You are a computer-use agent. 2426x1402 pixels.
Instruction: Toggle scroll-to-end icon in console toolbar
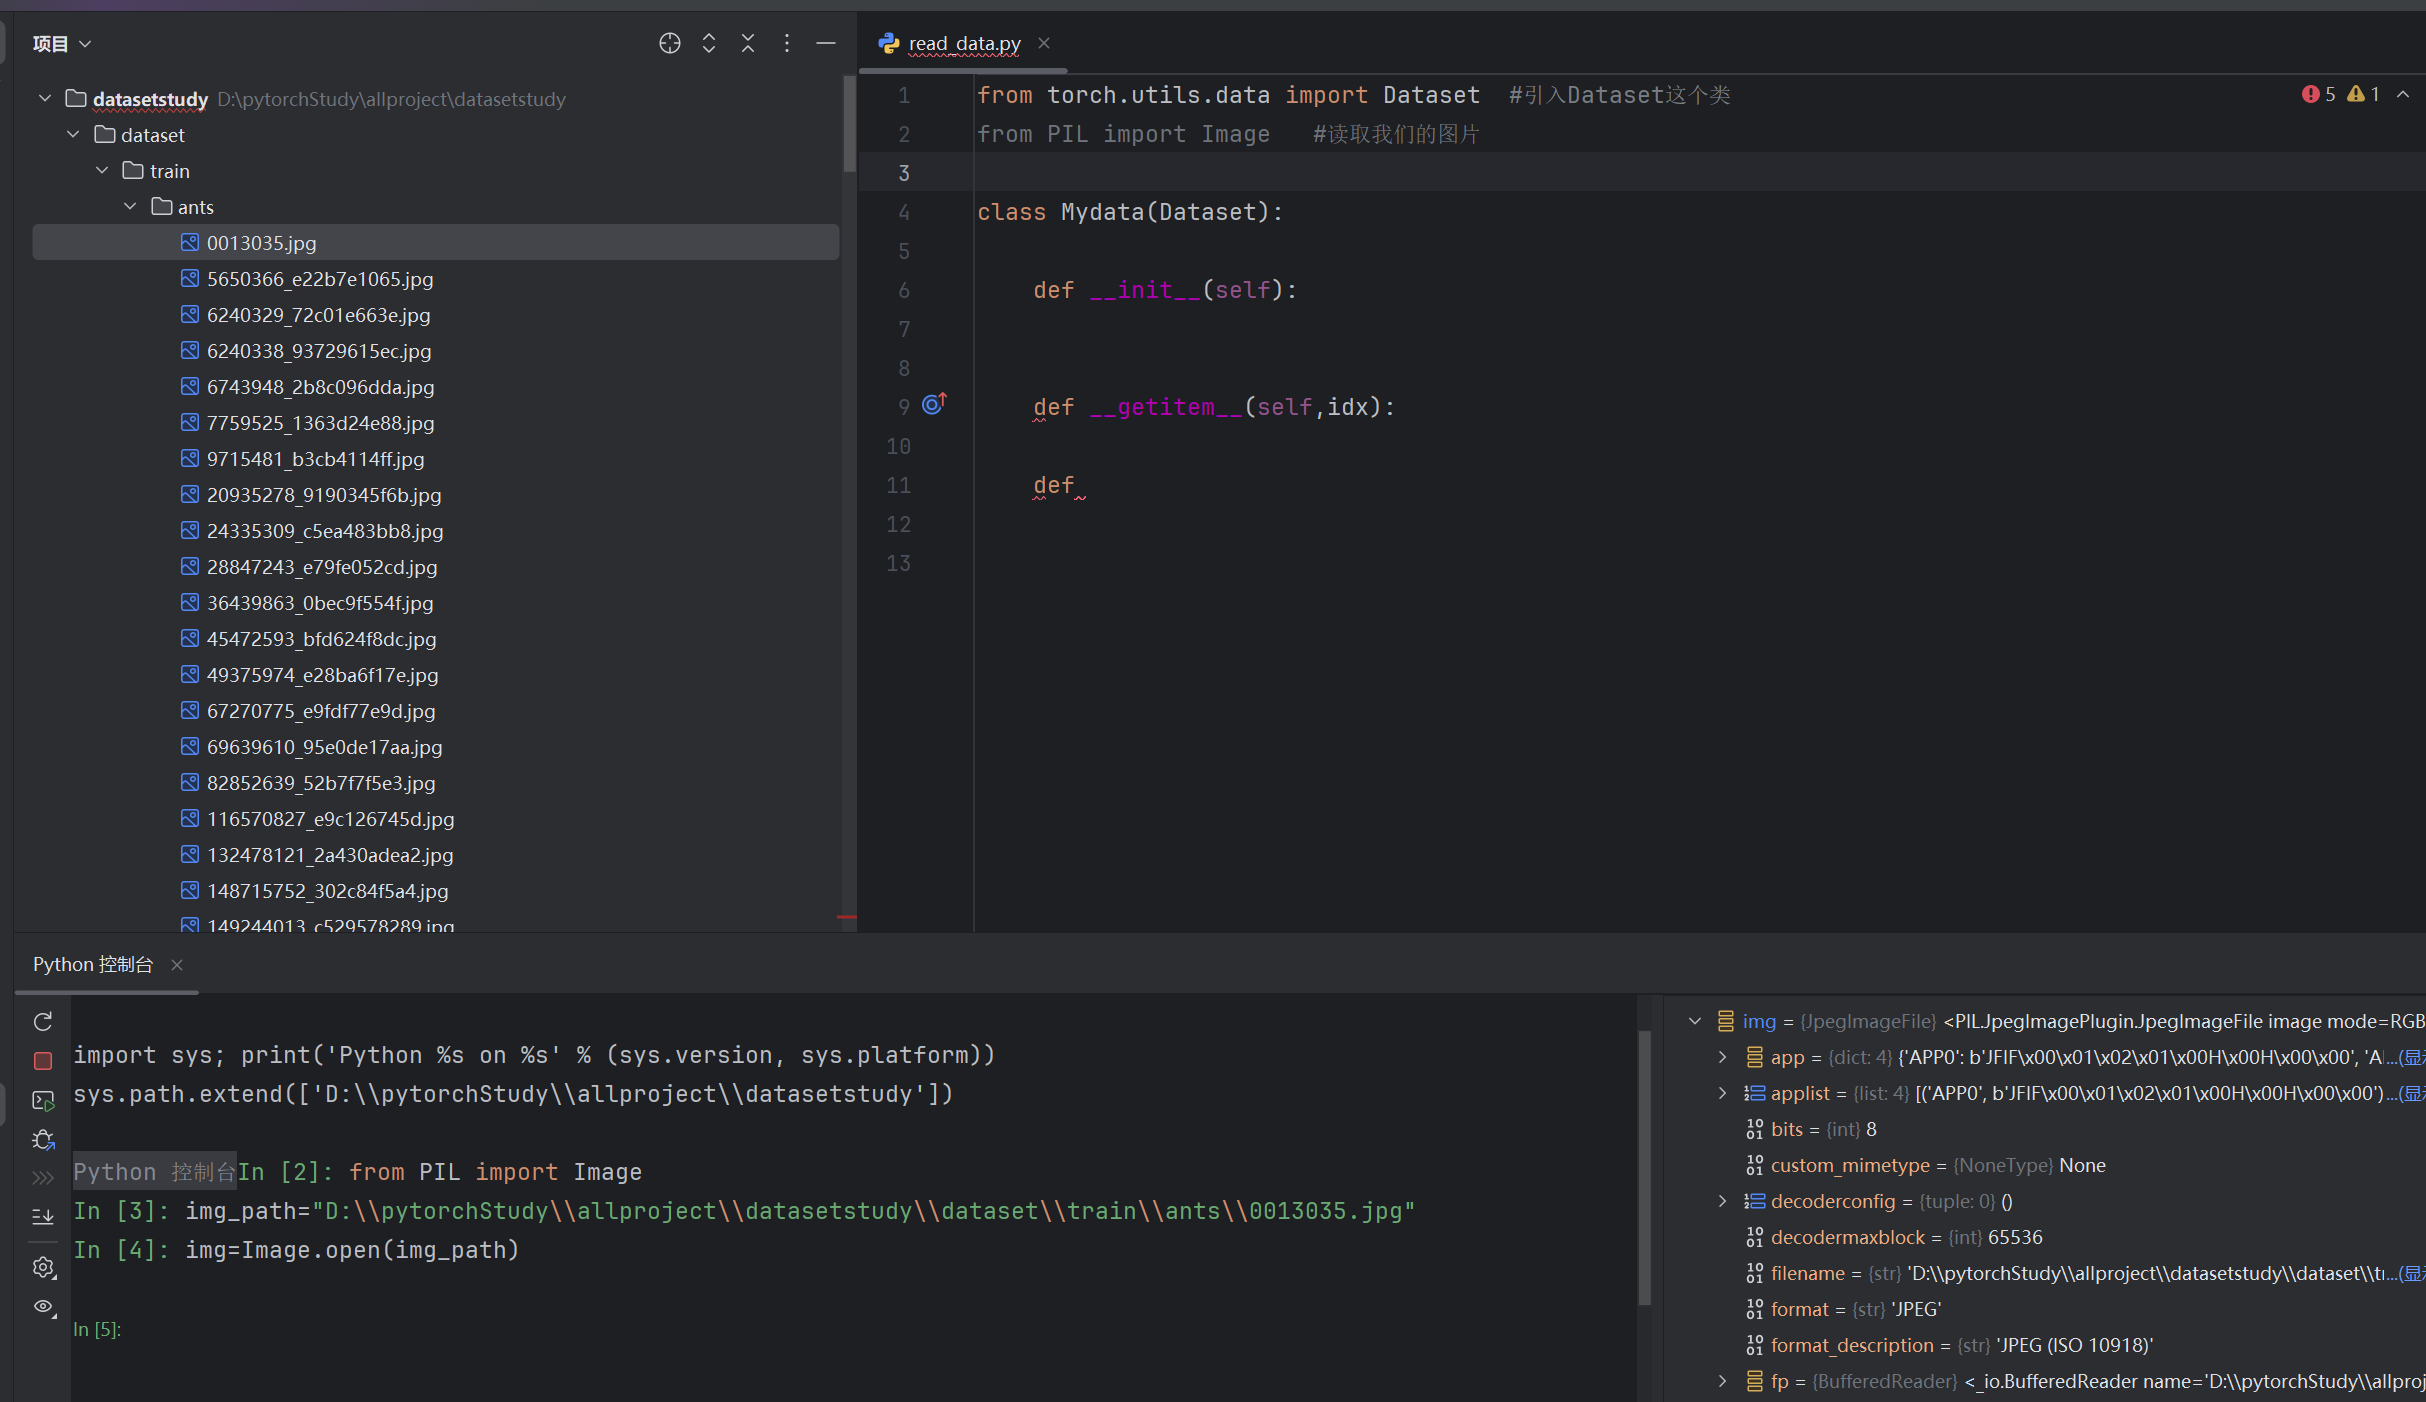43,1216
